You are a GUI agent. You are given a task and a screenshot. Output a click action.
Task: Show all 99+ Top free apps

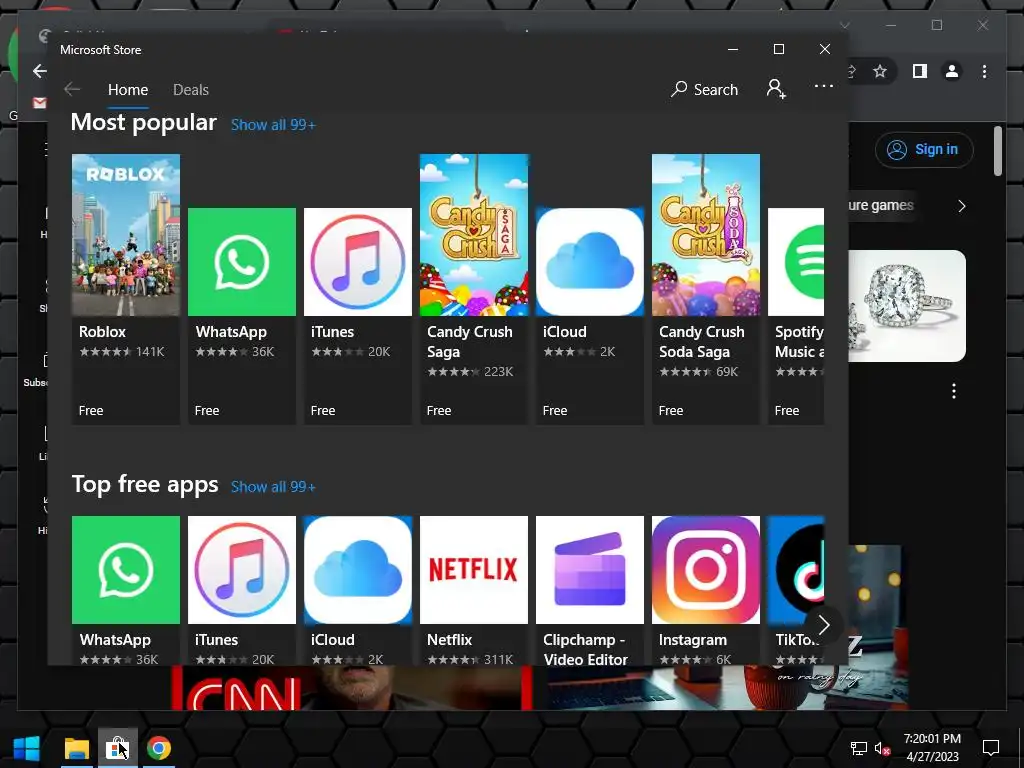pos(273,487)
